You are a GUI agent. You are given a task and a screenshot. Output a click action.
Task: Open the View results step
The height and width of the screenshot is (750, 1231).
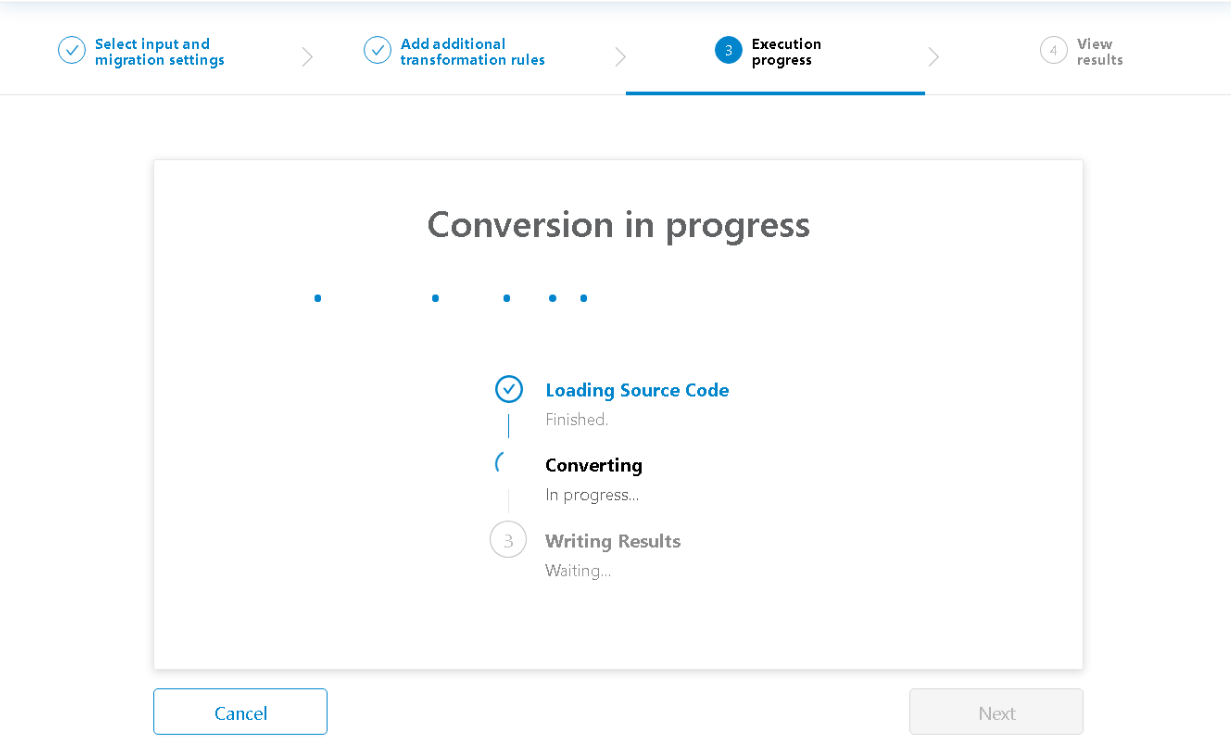[x=1099, y=52]
